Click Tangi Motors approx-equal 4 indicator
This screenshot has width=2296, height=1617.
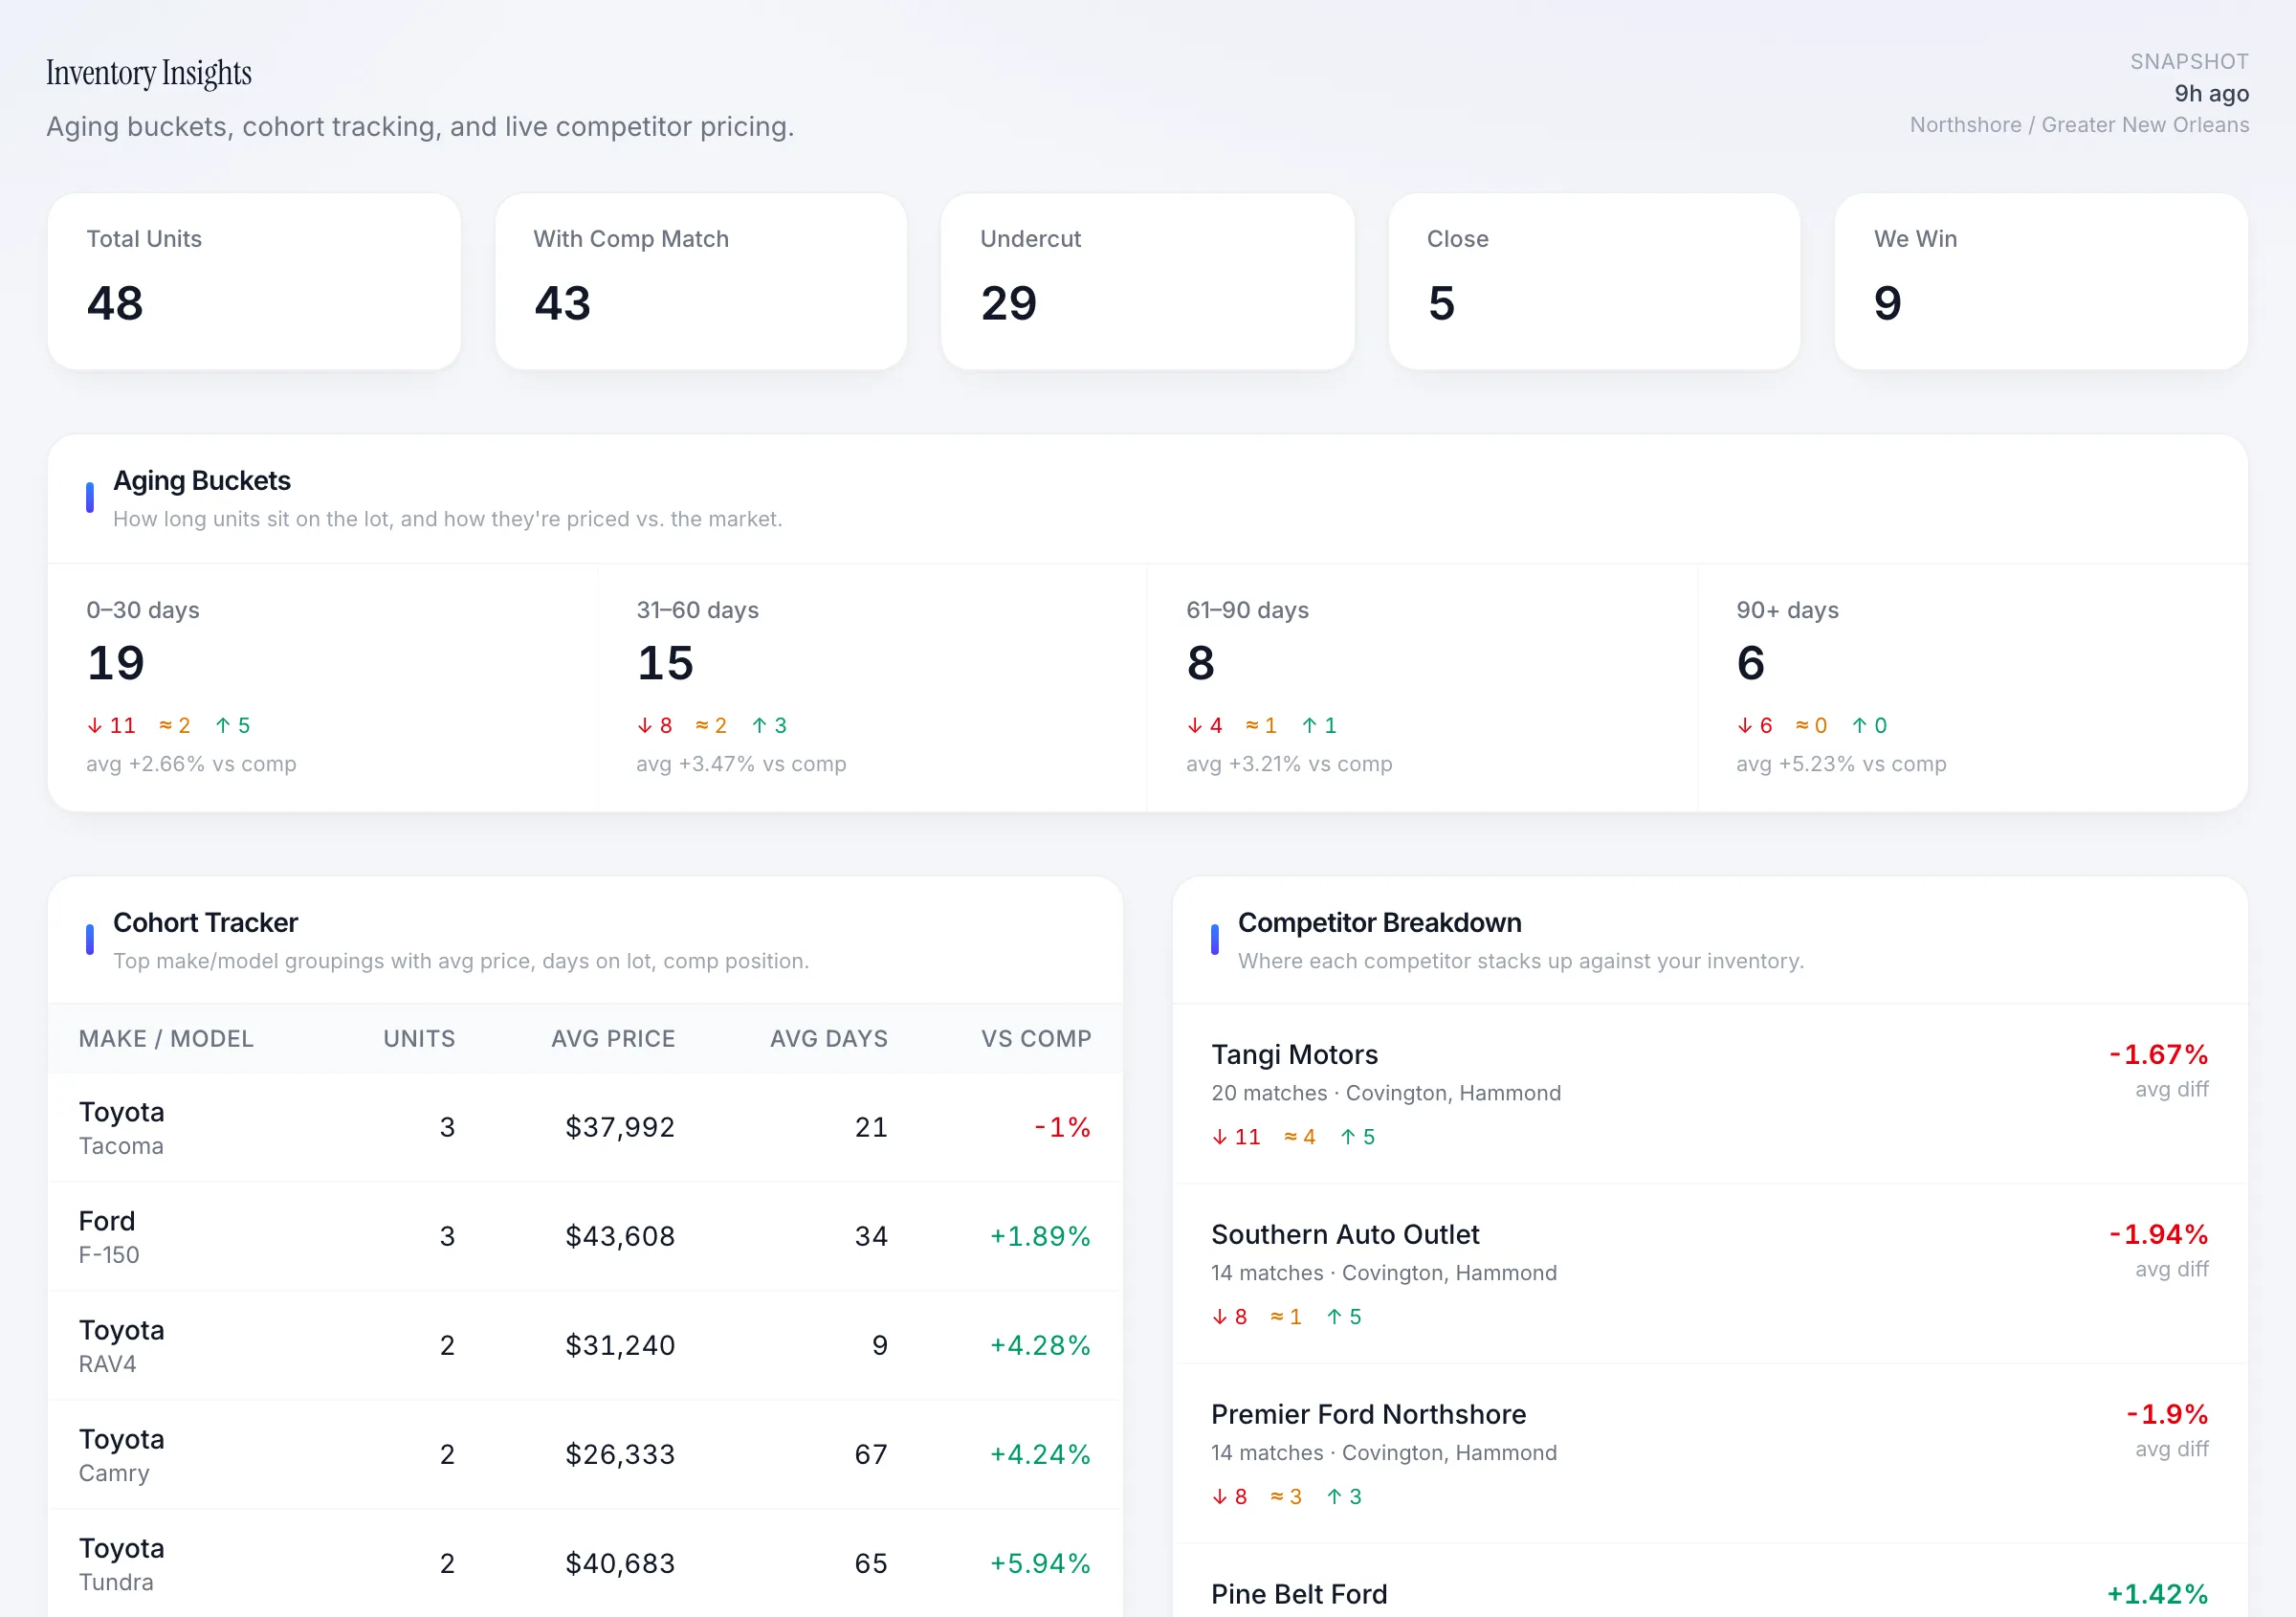[x=1299, y=1137]
